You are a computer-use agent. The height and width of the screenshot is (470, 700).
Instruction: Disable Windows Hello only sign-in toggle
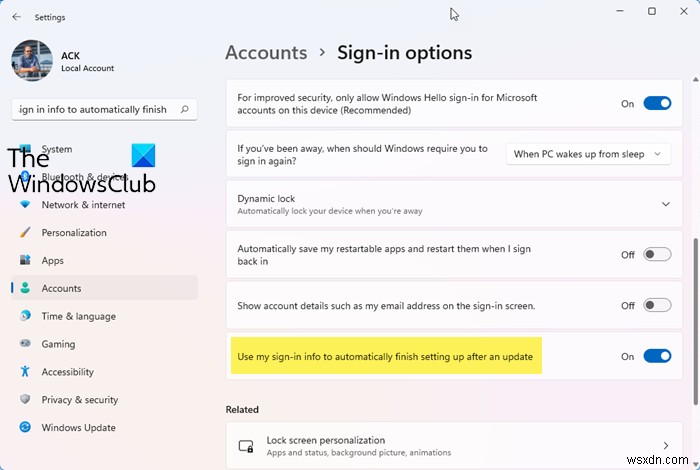pos(657,104)
